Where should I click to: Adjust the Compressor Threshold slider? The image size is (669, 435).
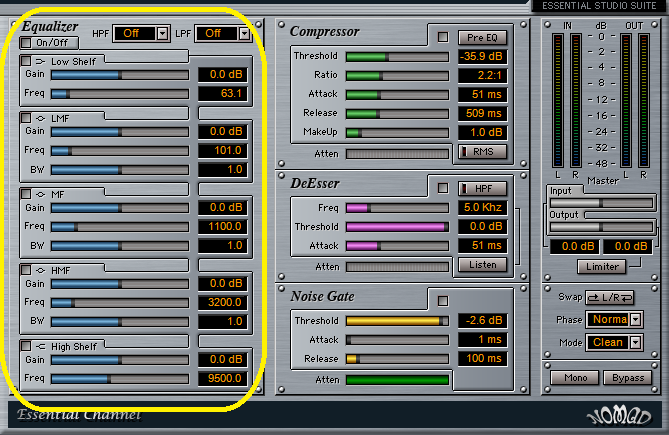397,57
